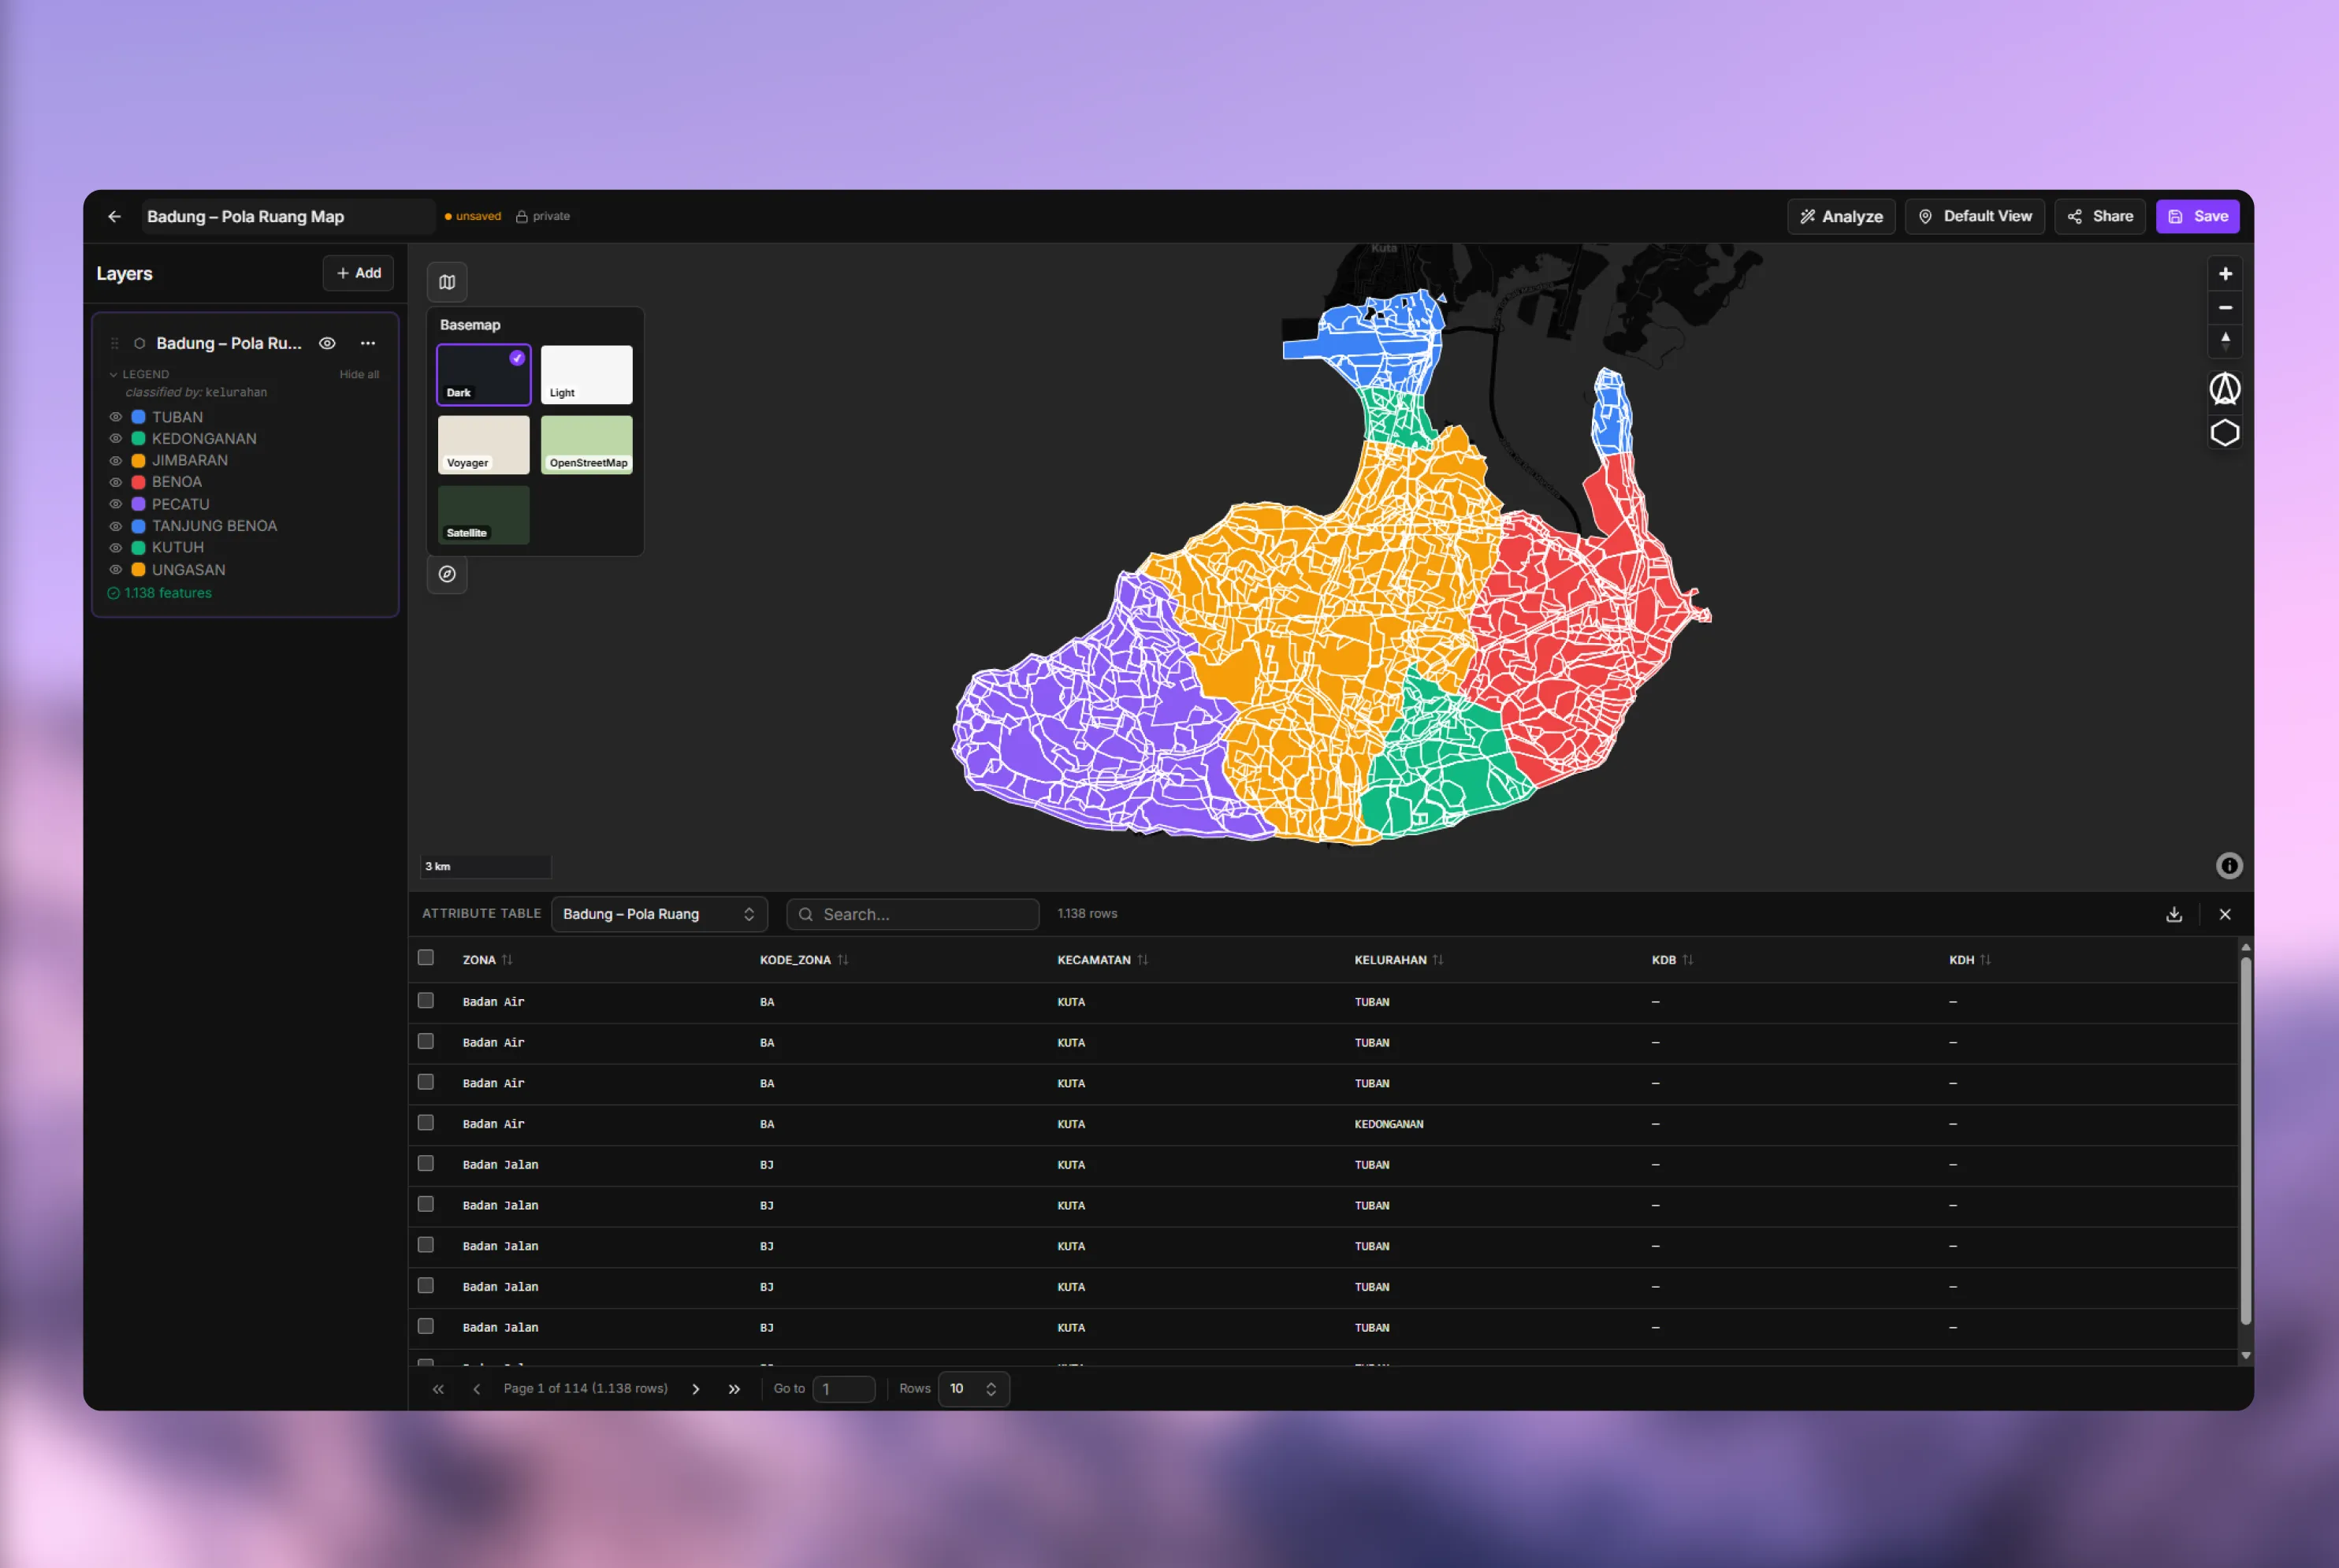2339x1568 pixels.
Task: Select the Satellite basemap
Action: click(x=484, y=515)
